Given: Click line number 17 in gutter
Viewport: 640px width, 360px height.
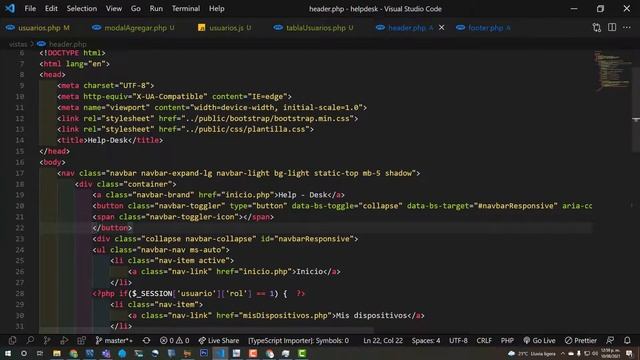Looking at the screenshot, I should [x=20, y=173].
